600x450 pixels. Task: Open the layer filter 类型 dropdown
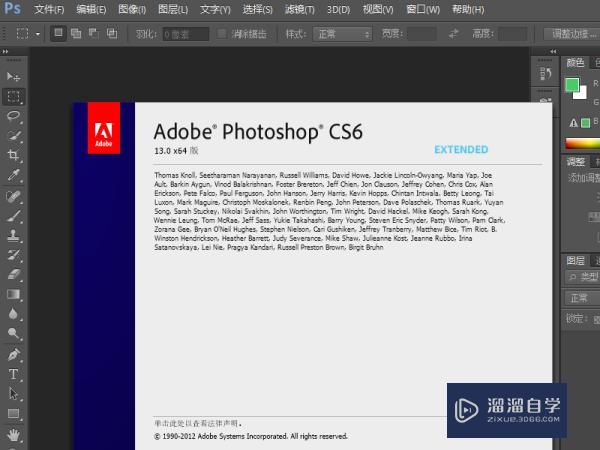point(582,277)
